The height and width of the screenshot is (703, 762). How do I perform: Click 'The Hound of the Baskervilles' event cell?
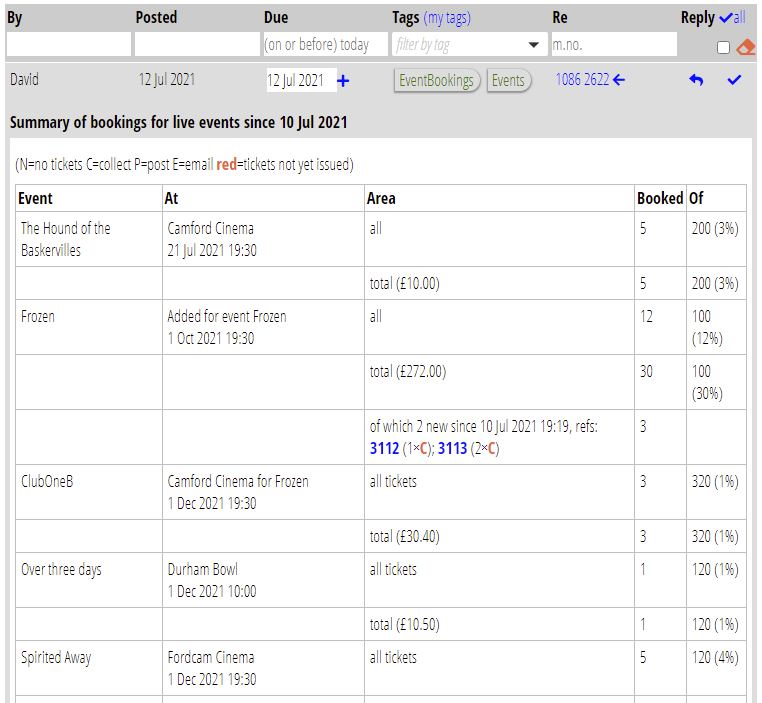pyautogui.click(x=89, y=239)
